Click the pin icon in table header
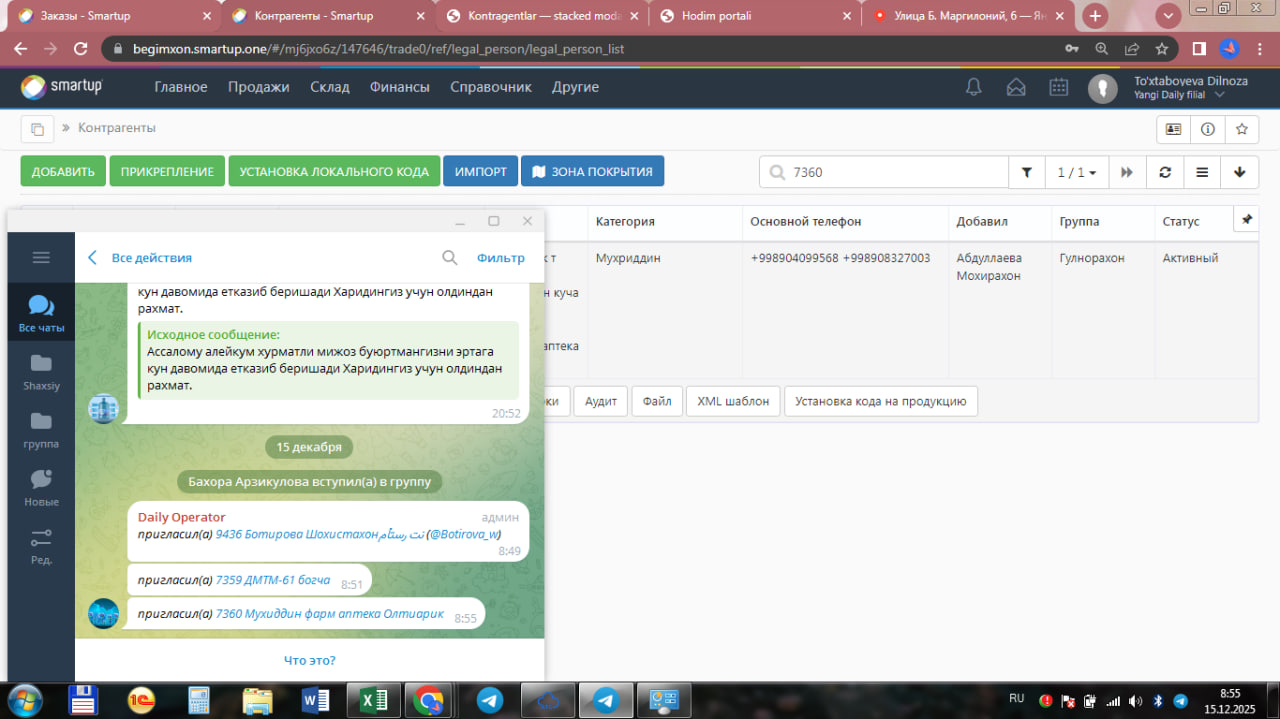 (1247, 220)
